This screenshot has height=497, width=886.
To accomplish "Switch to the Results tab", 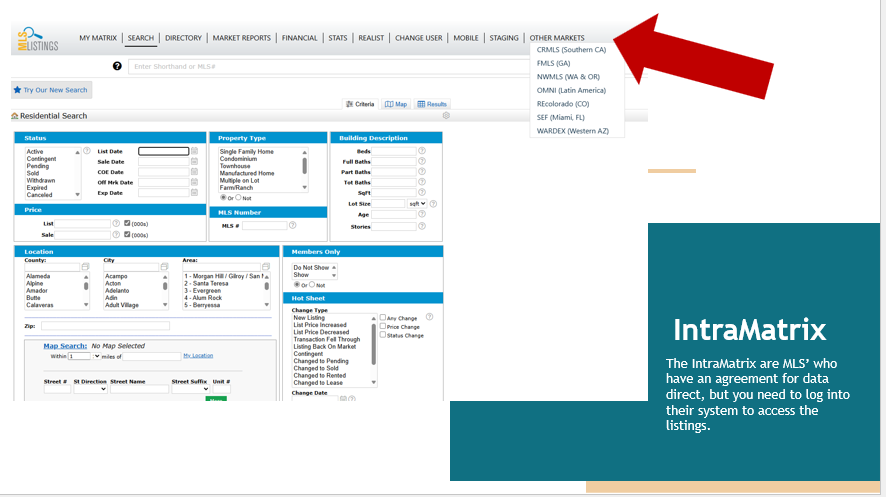I will [x=432, y=104].
